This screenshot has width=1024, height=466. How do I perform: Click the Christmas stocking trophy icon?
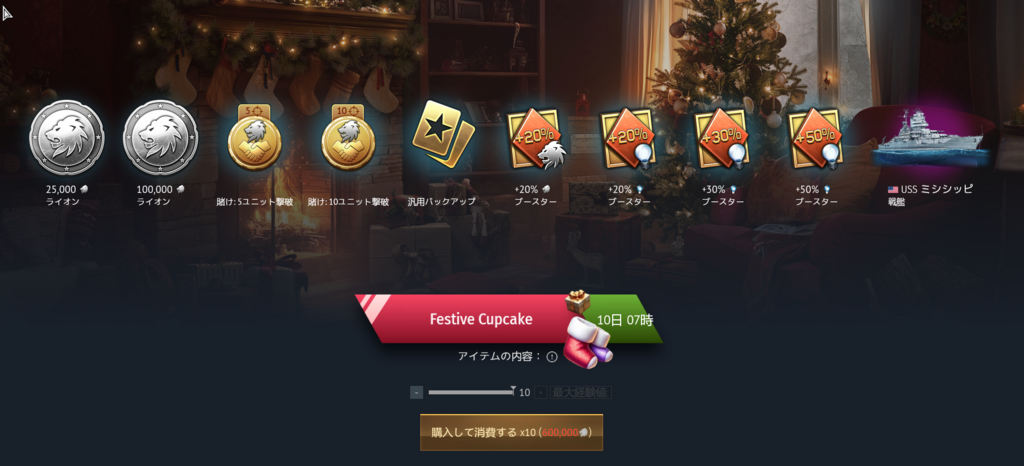[x=588, y=340]
